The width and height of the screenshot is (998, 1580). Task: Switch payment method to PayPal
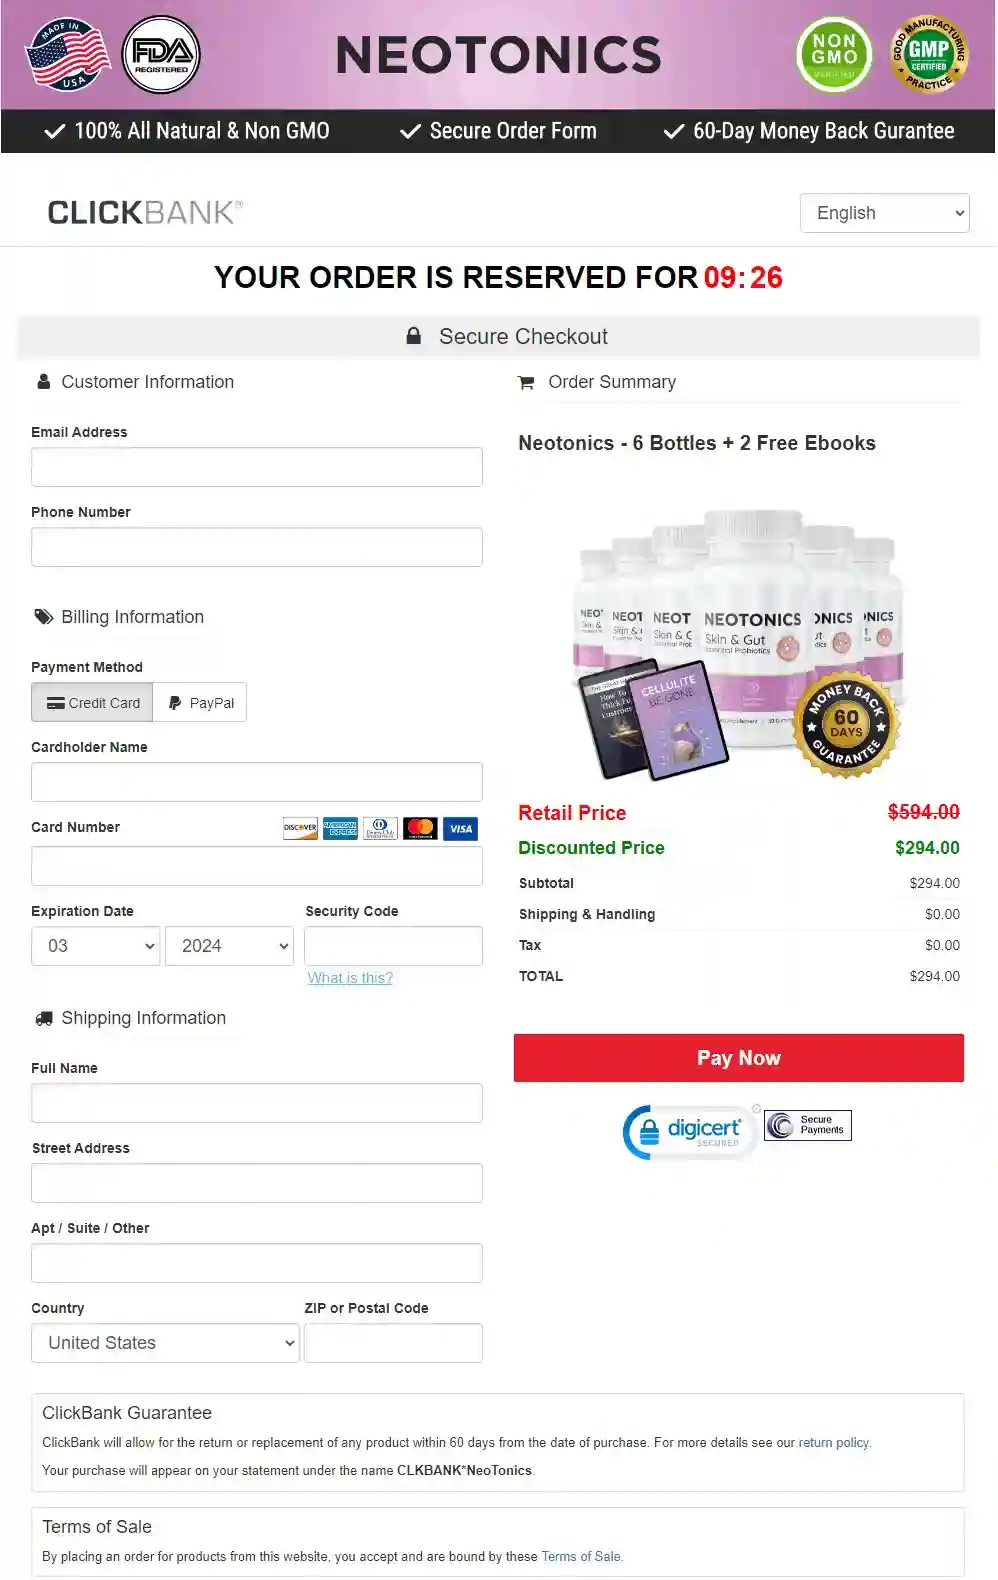click(200, 702)
